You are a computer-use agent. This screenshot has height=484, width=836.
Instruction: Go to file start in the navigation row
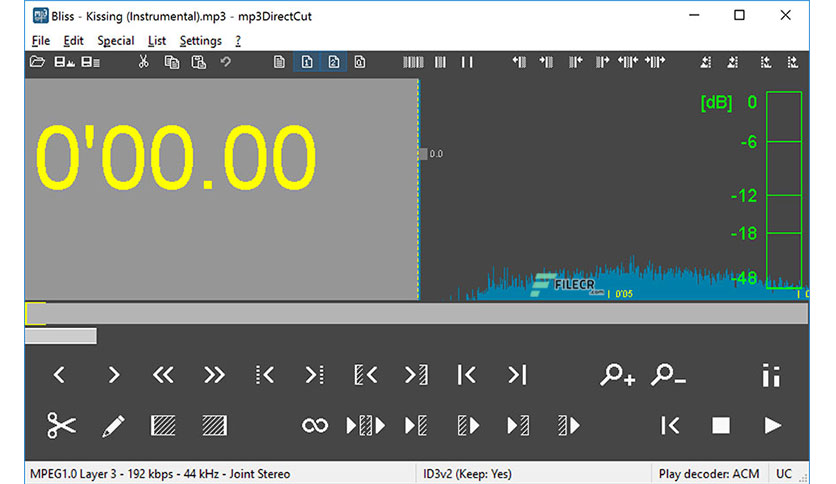tap(467, 375)
